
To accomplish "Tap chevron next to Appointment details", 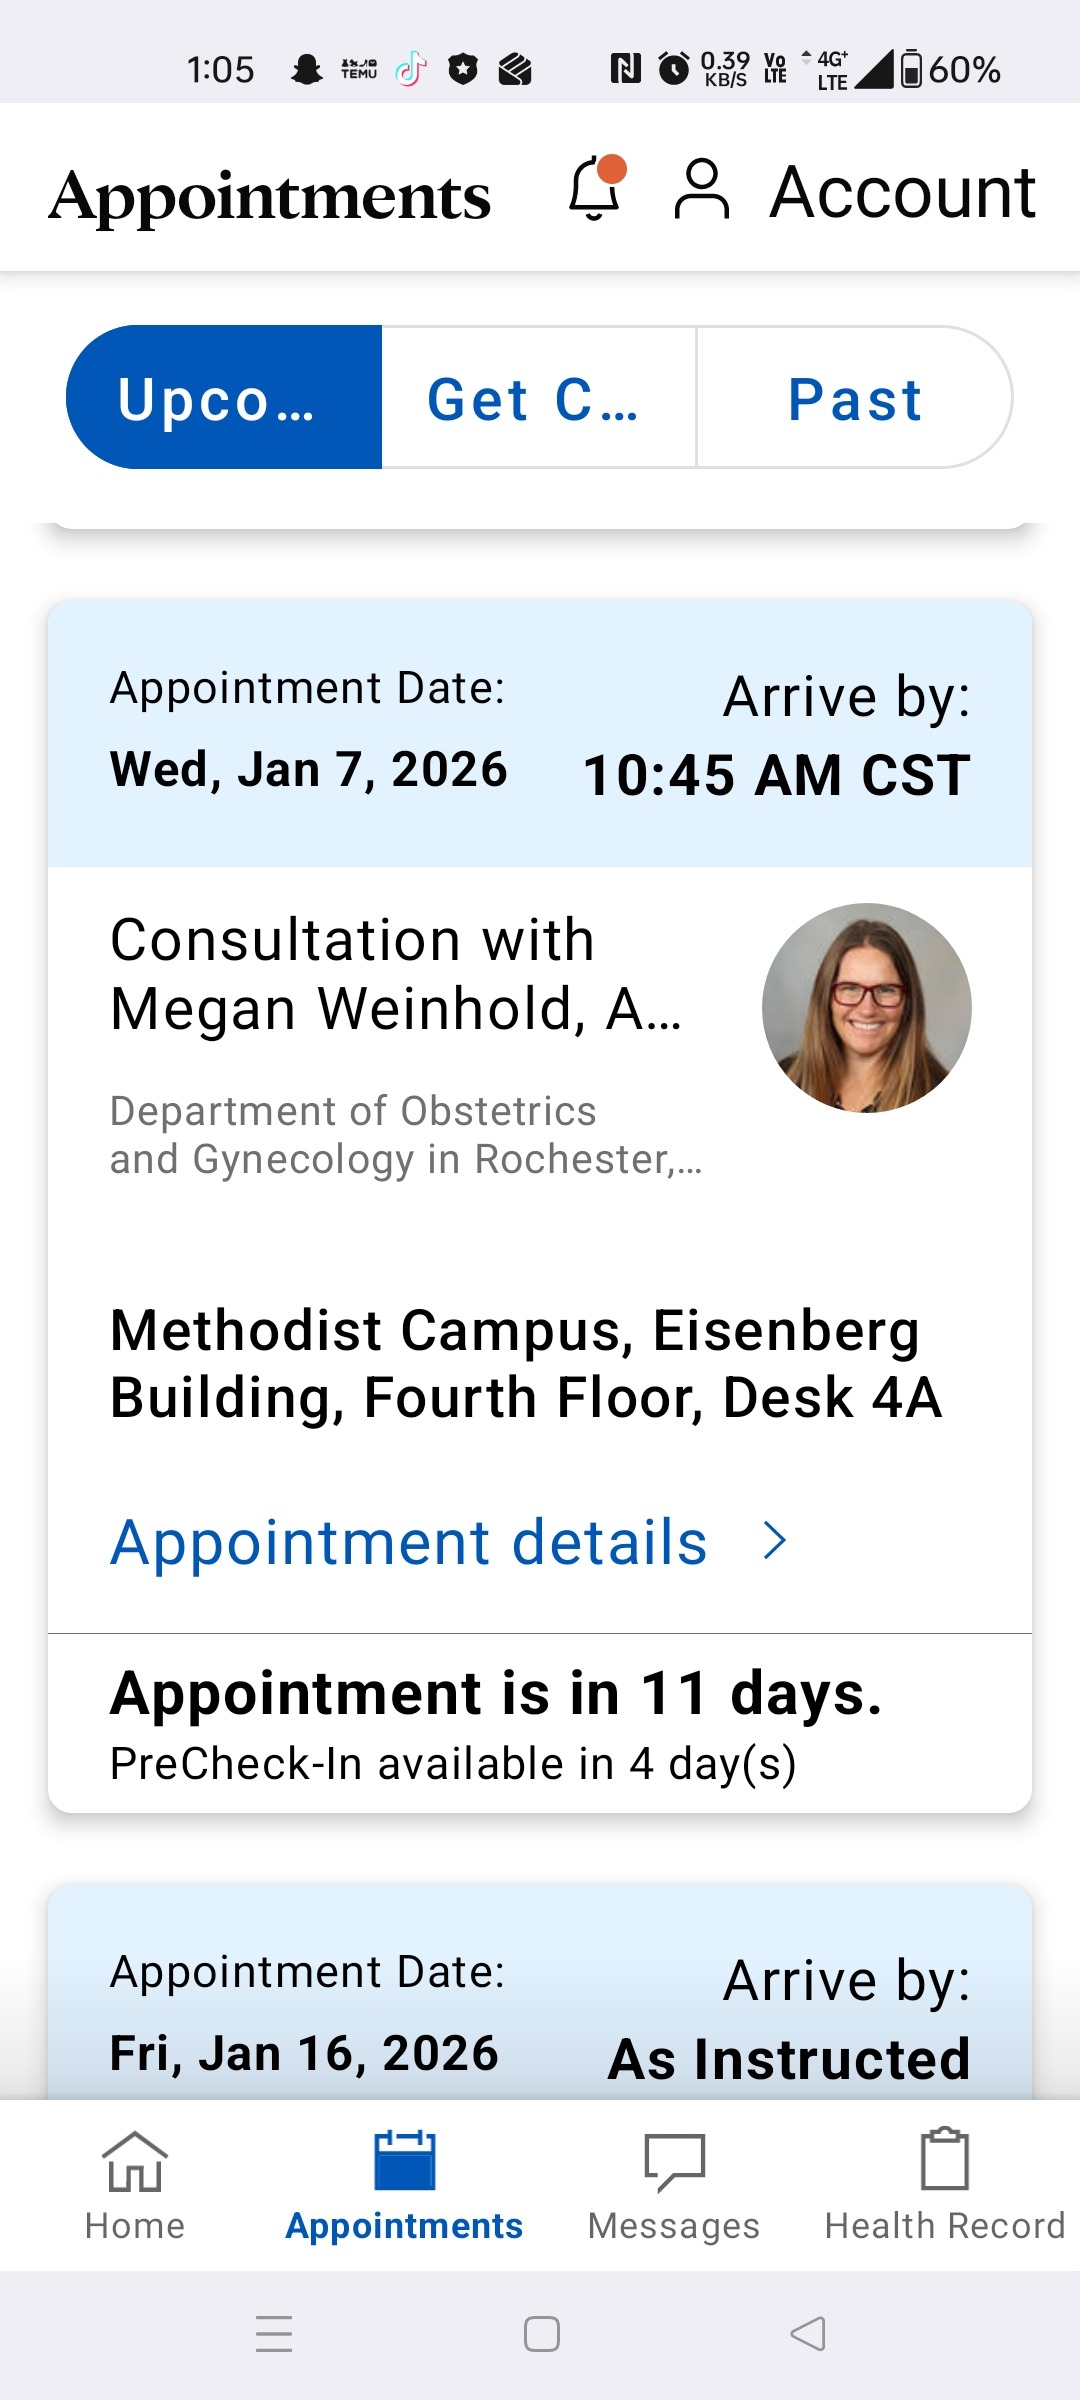I will click(x=774, y=1541).
